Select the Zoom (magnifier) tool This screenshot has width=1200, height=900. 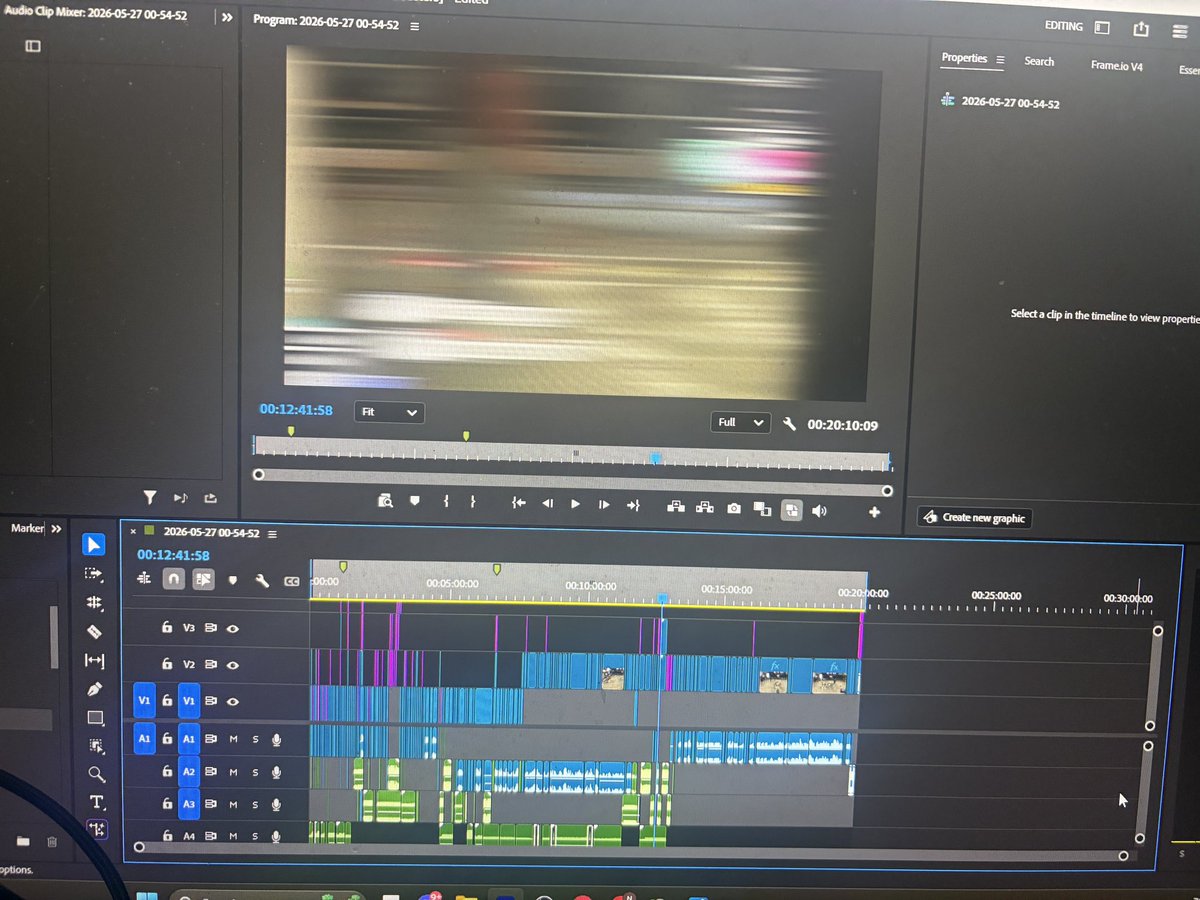[96, 774]
